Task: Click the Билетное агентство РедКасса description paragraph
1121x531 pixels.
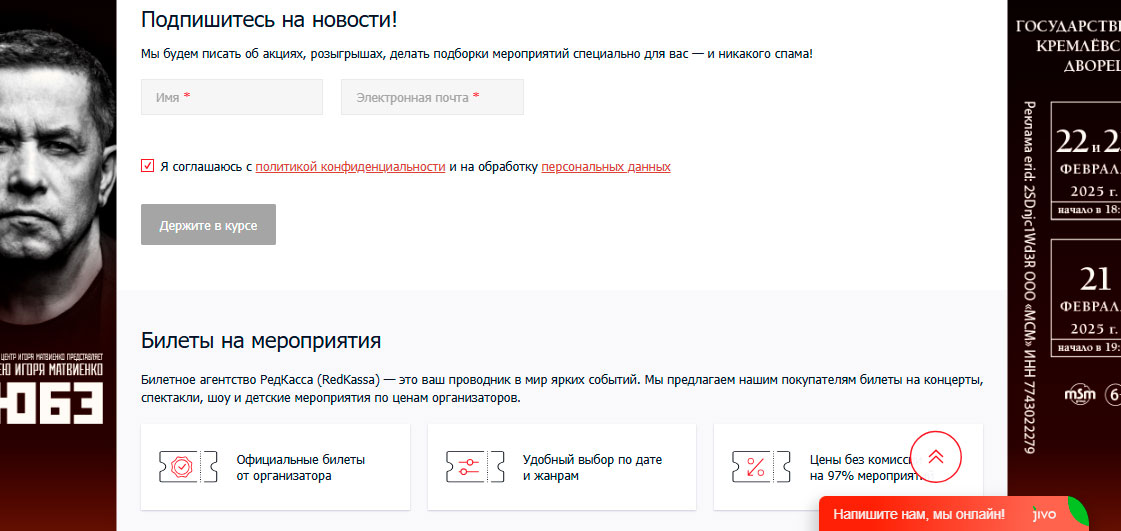Action: [563, 388]
